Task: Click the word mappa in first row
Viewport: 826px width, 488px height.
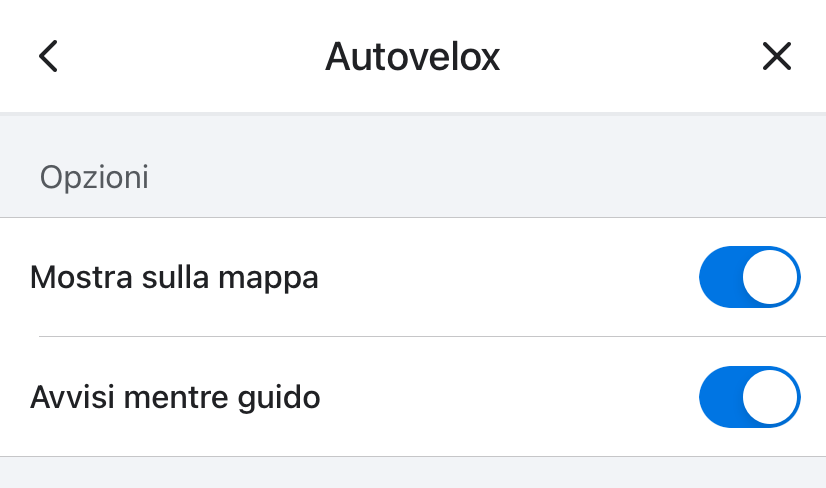Action: (275, 279)
